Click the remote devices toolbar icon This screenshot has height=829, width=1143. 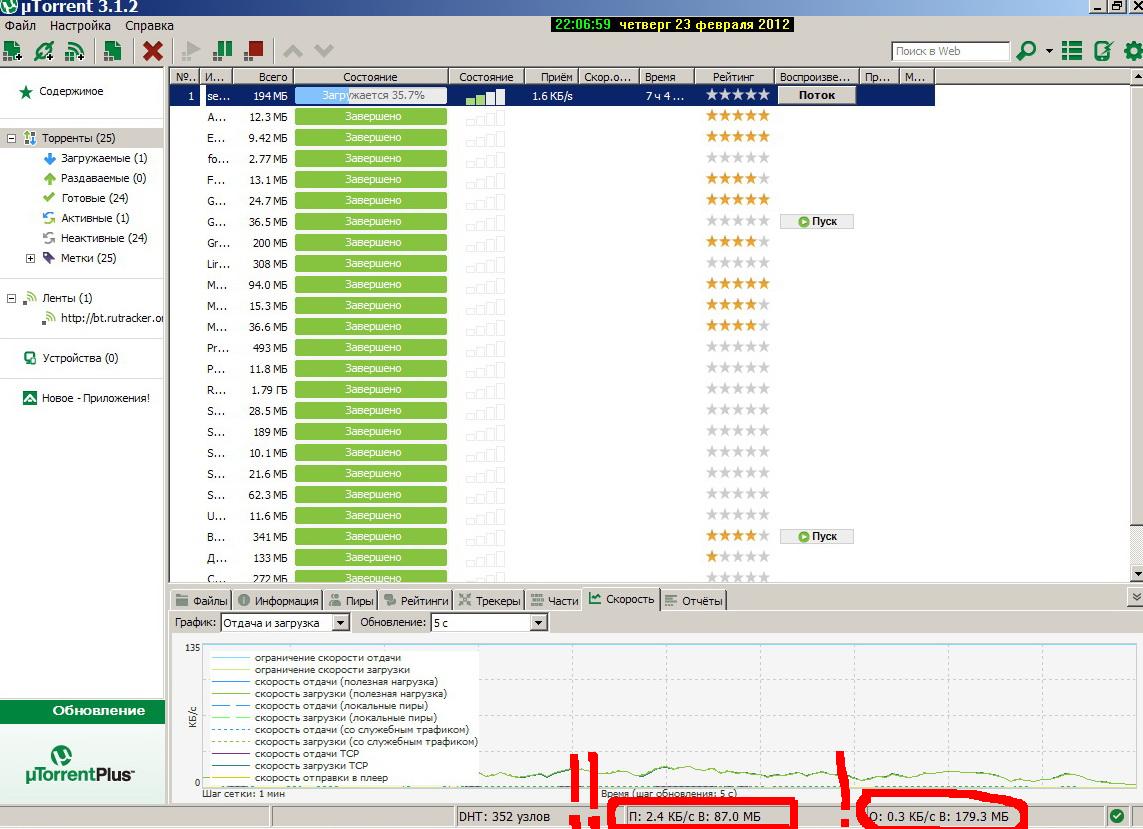click(1103, 51)
